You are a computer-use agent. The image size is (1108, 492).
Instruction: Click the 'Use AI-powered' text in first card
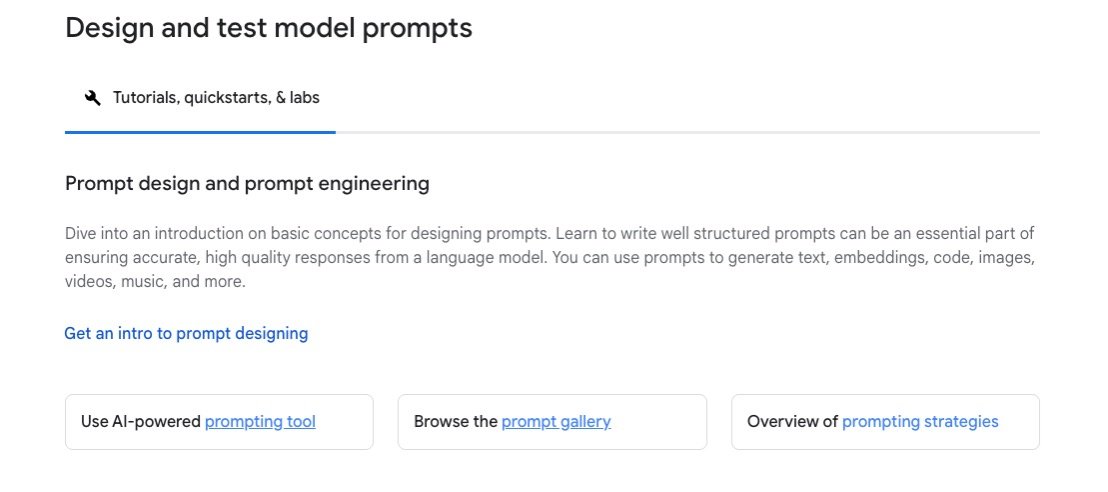point(141,422)
